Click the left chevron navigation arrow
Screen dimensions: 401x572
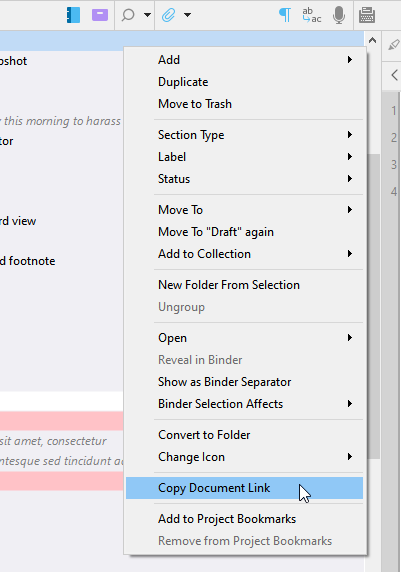[394, 75]
